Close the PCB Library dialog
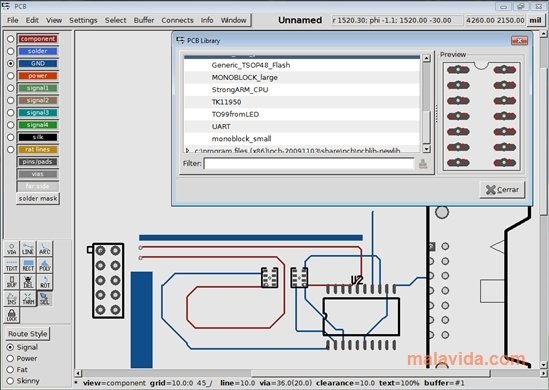This screenshot has width=549, height=390. 519,41
